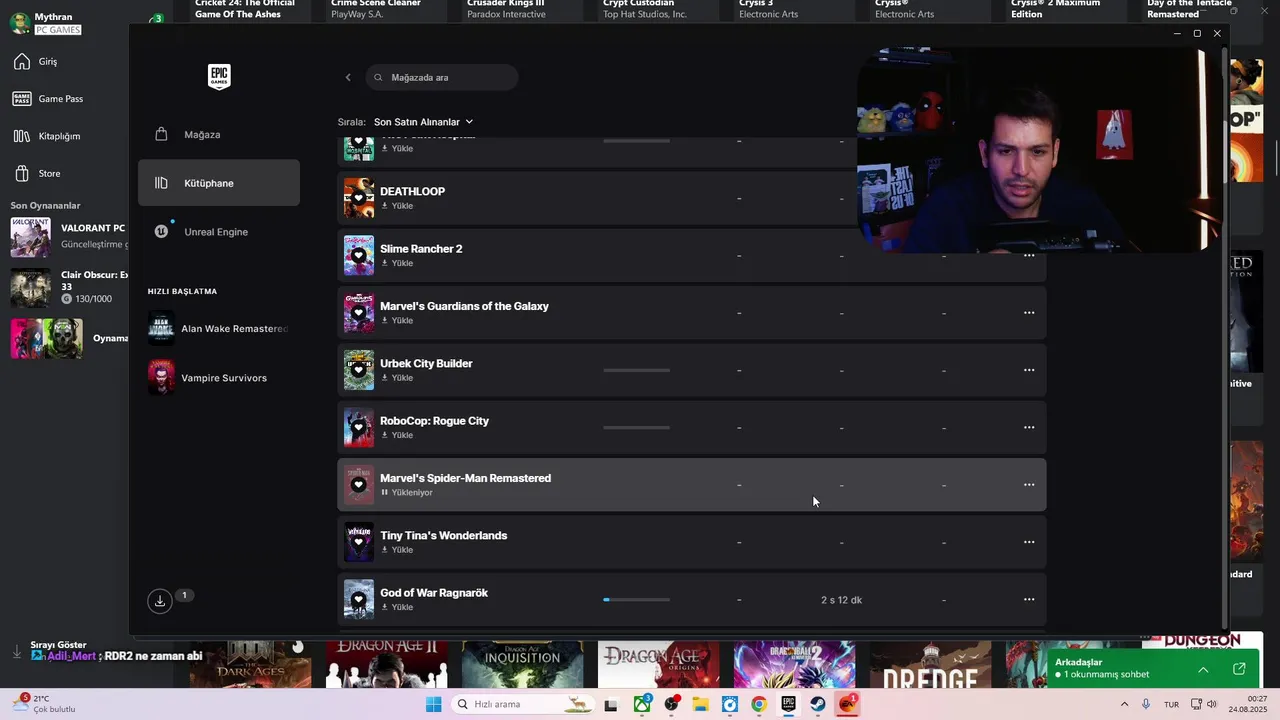Open three-dot menu for God of War Ragnarök
The image size is (1280, 720).
1029,600
